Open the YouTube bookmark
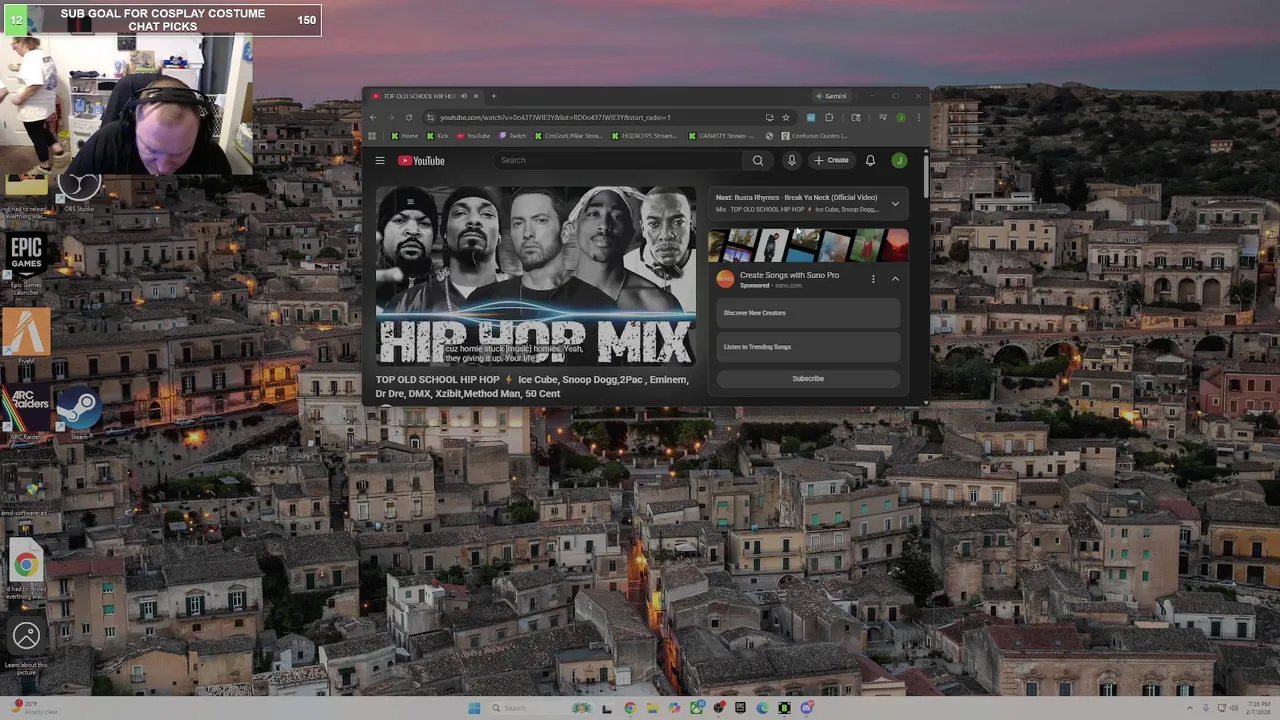This screenshot has height=720, width=1280. pos(474,136)
